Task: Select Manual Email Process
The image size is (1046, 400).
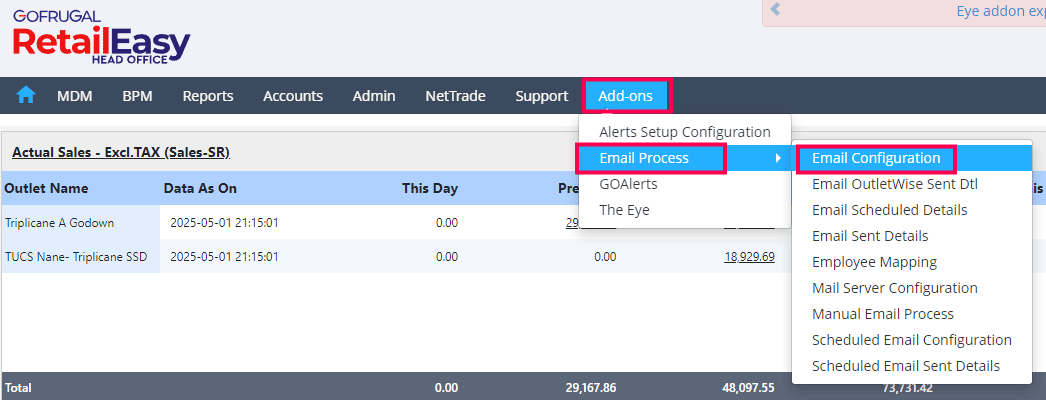Action: tap(883, 314)
